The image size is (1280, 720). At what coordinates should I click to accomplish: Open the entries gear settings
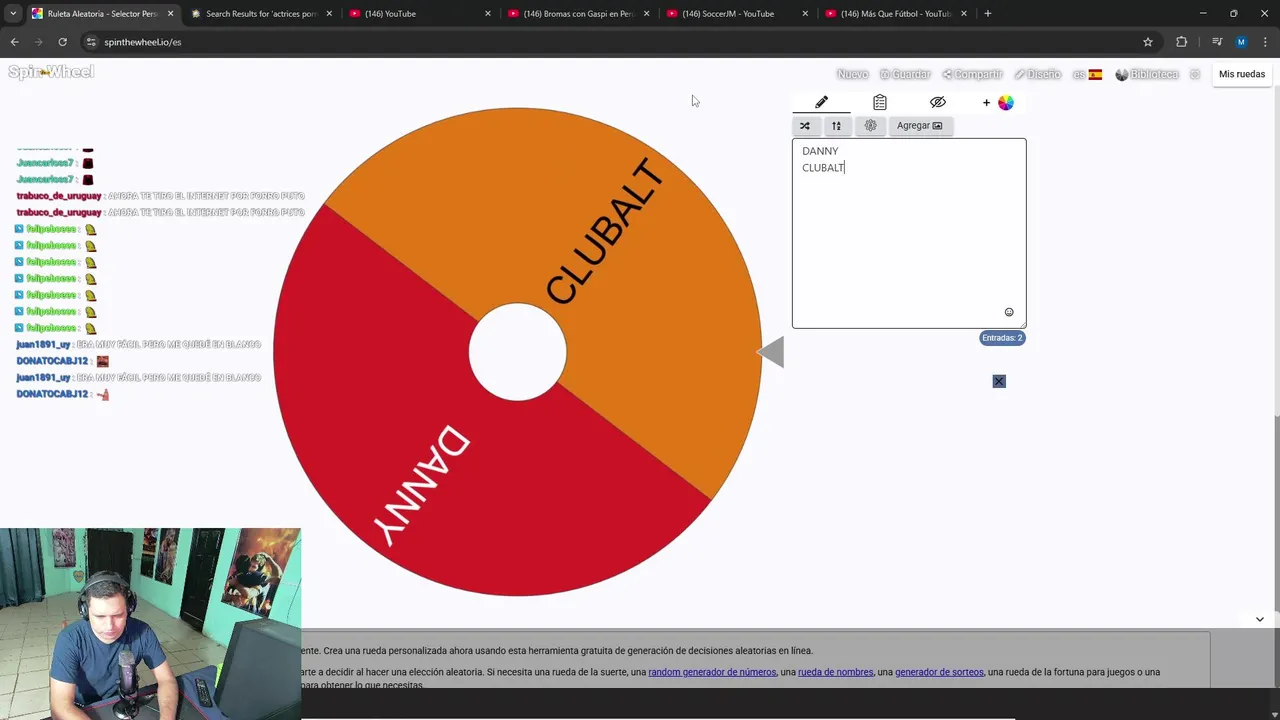tap(870, 126)
